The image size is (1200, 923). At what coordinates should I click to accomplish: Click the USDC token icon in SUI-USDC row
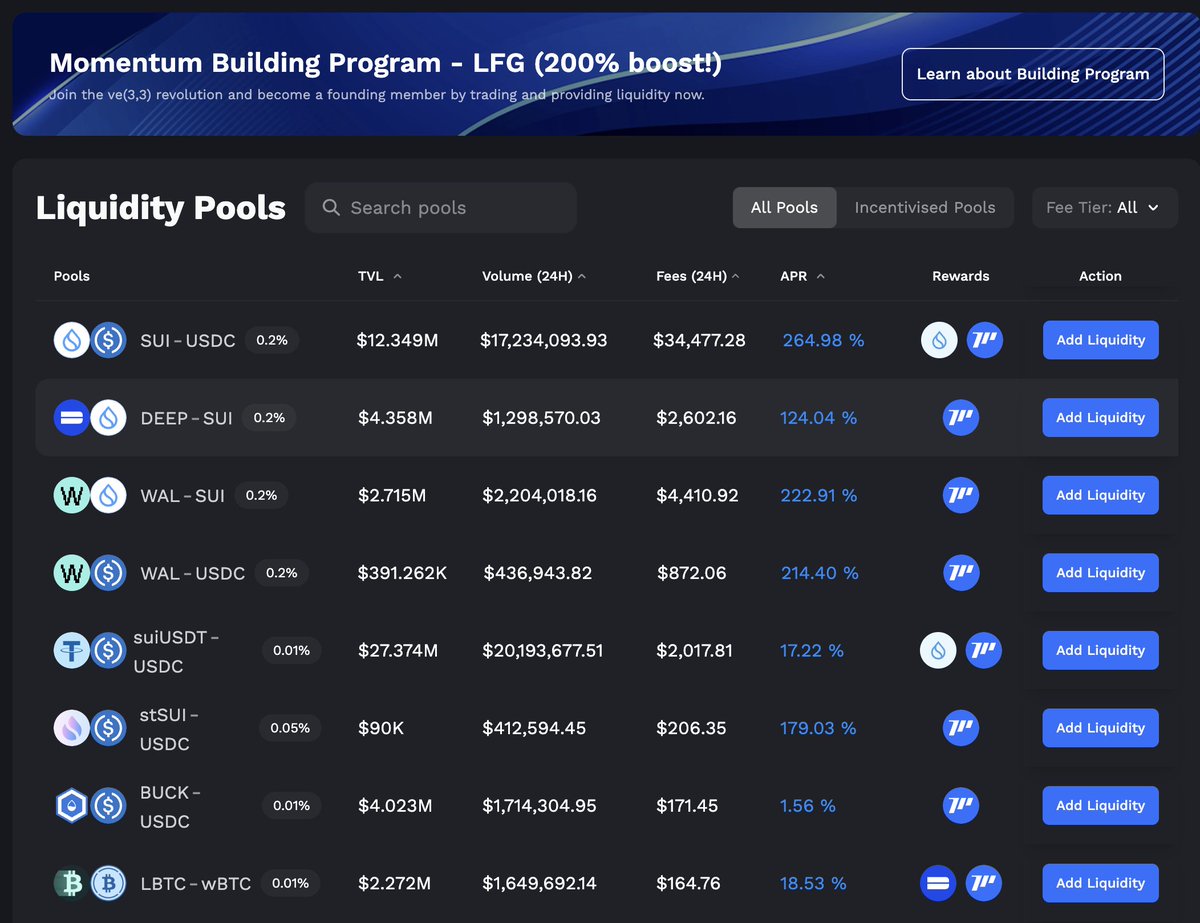(x=109, y=340)
